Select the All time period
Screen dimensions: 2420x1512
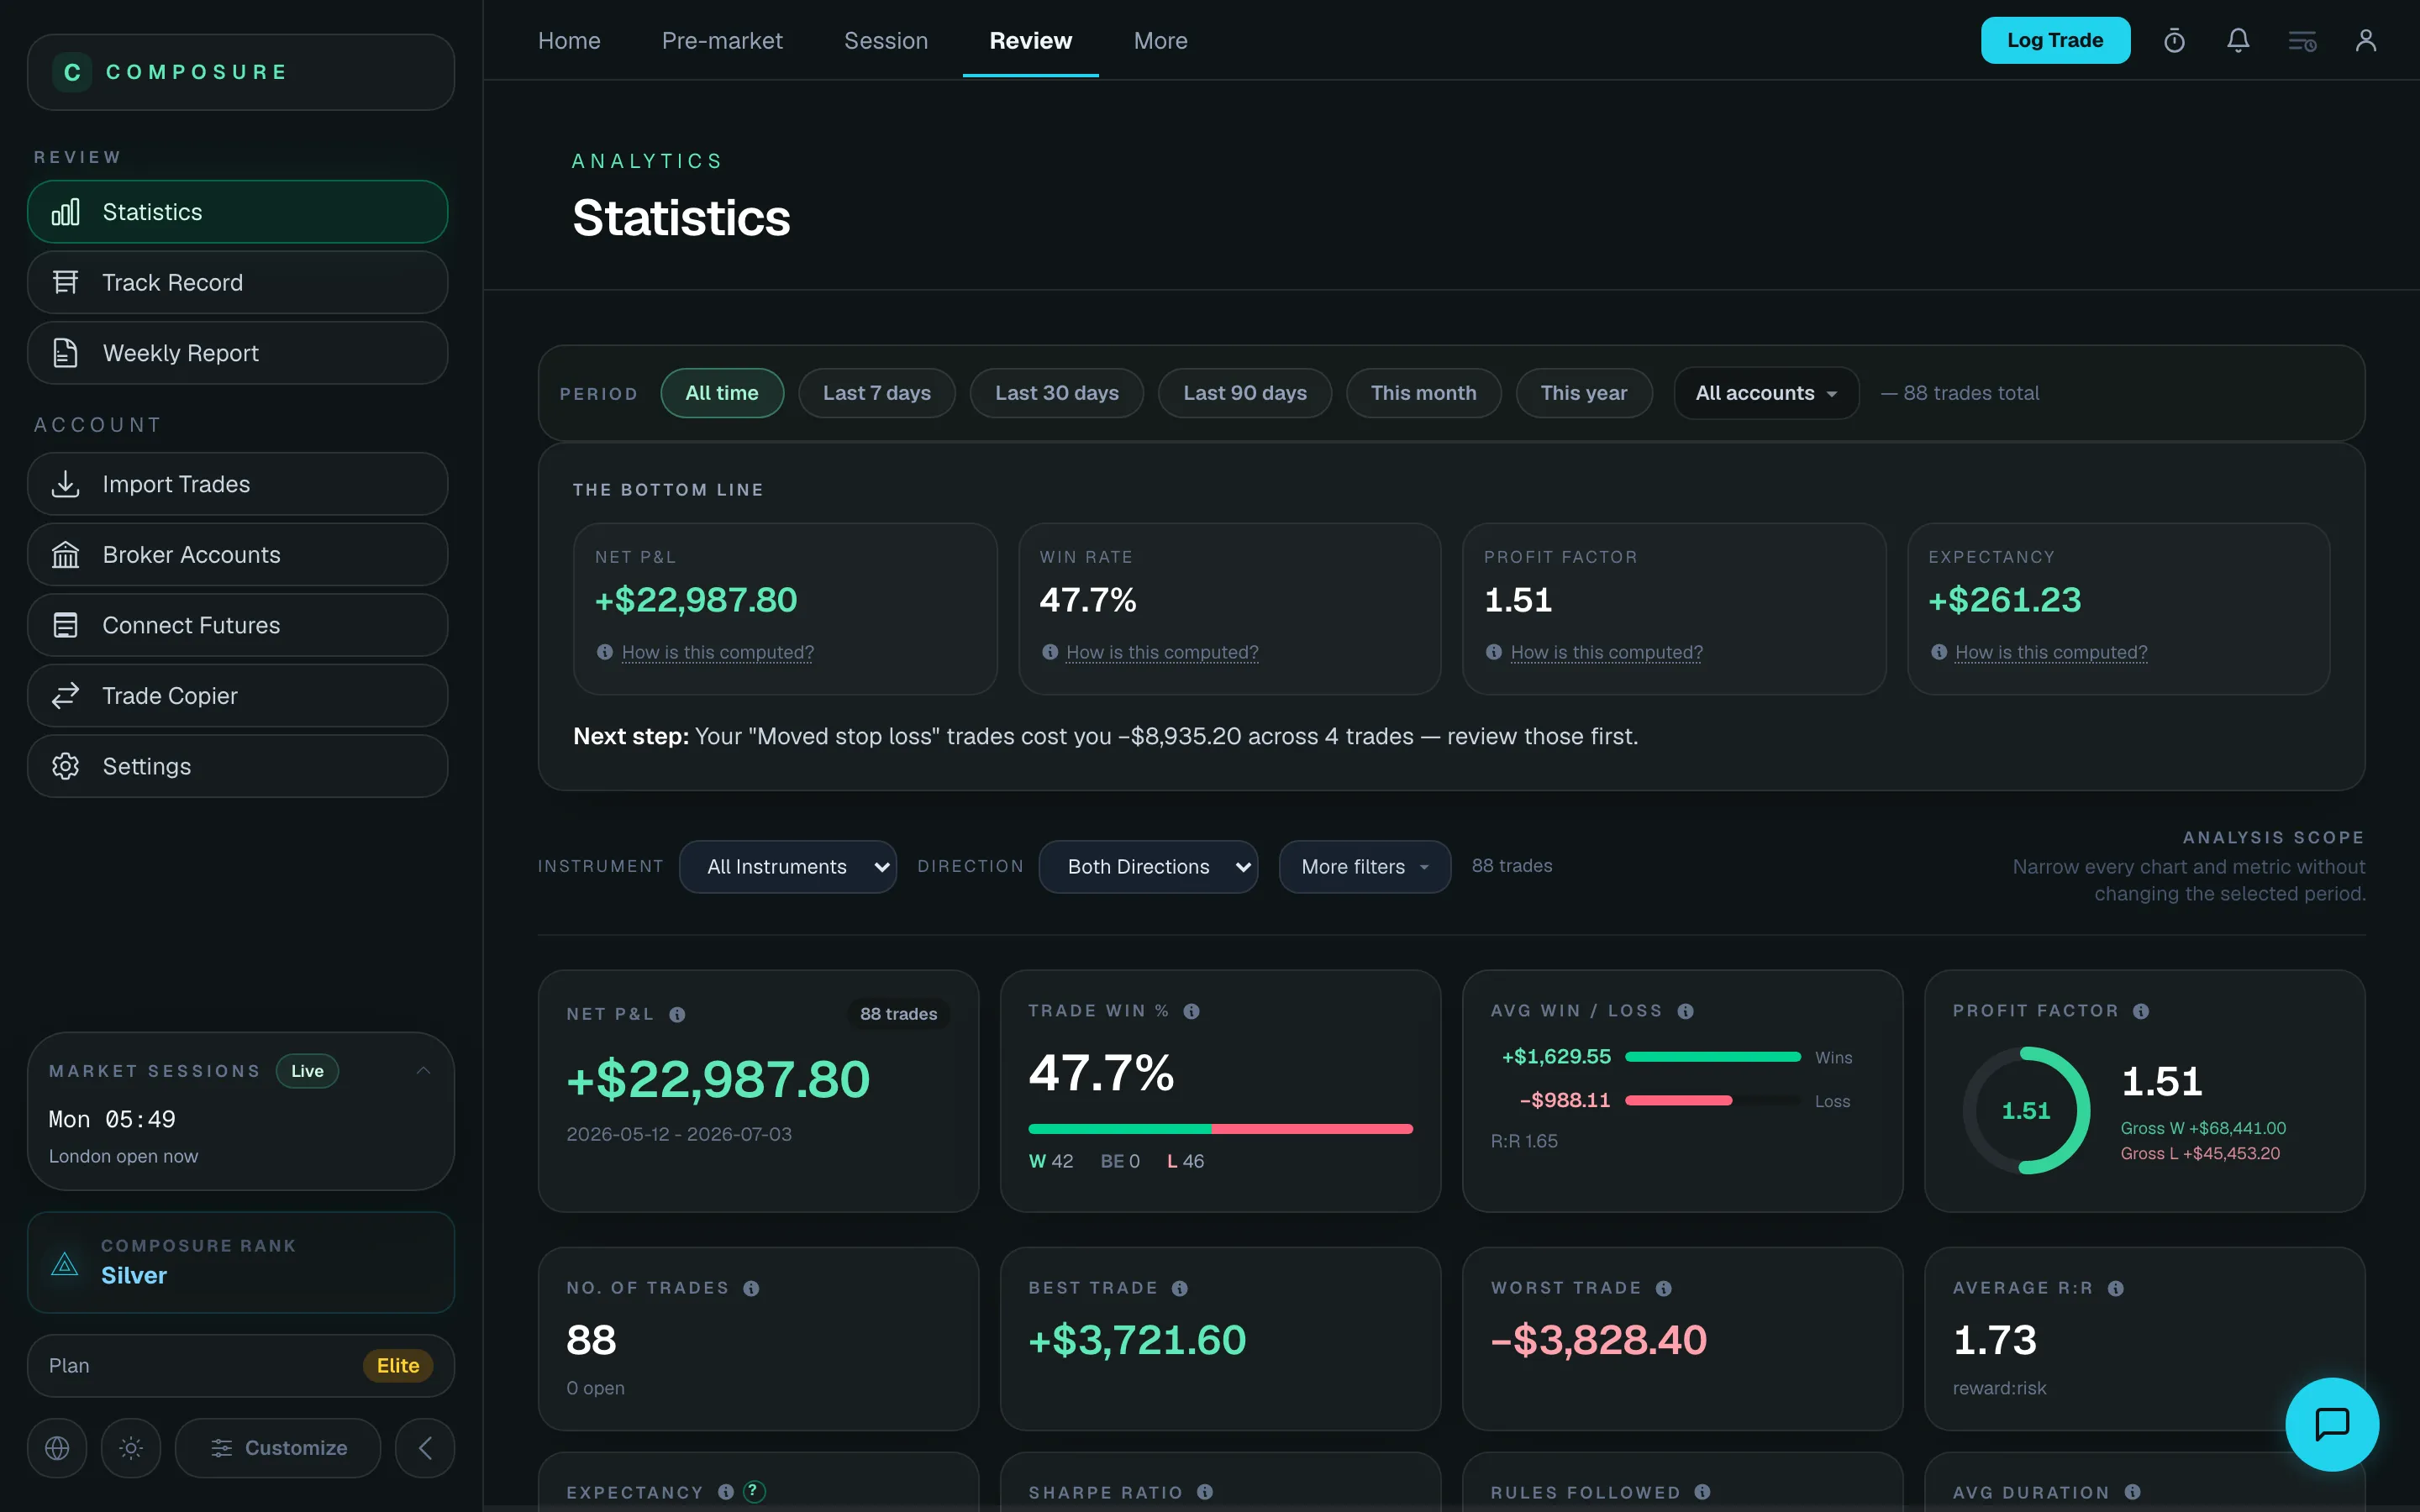722,393
